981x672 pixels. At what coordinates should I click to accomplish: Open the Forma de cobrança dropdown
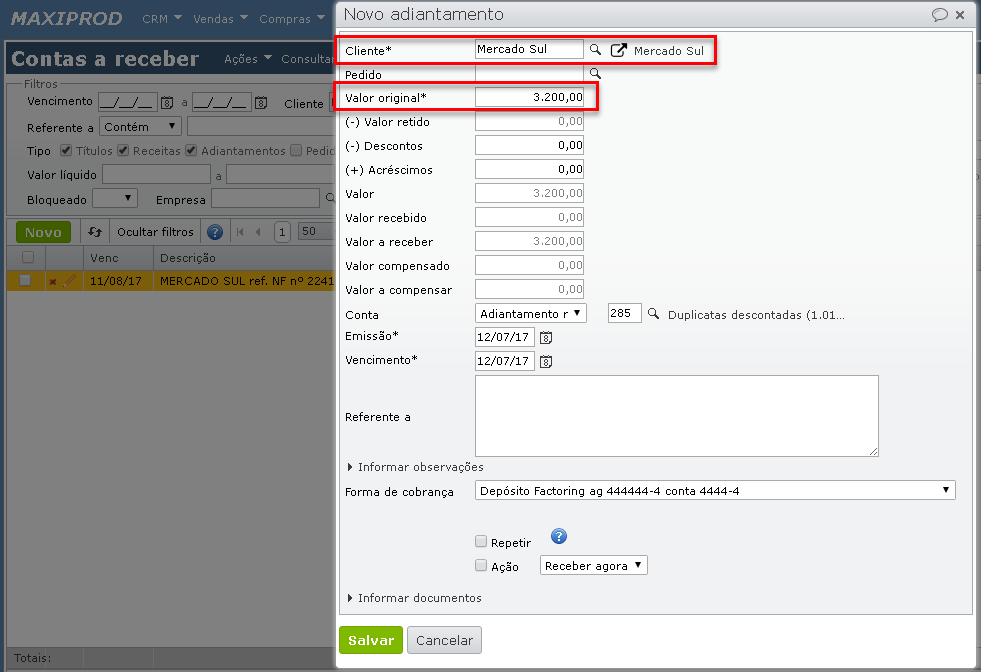coord(715,491)
